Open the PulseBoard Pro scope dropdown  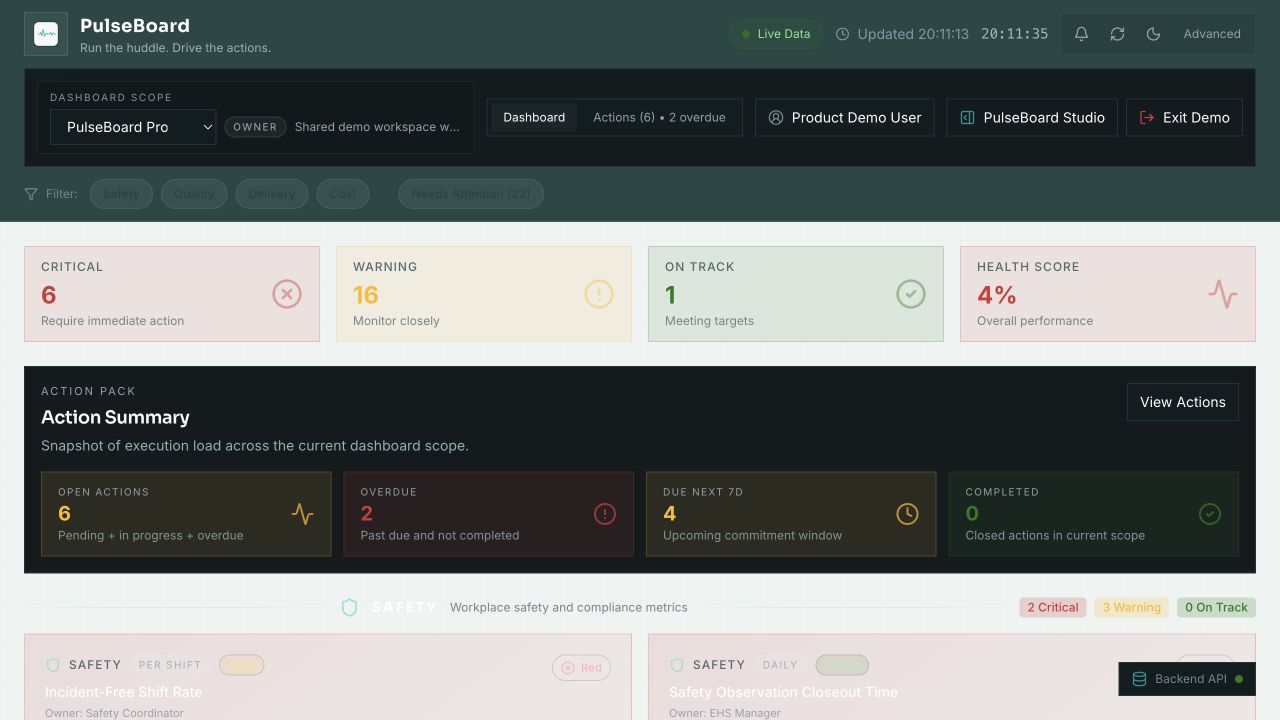click(133, 127)
